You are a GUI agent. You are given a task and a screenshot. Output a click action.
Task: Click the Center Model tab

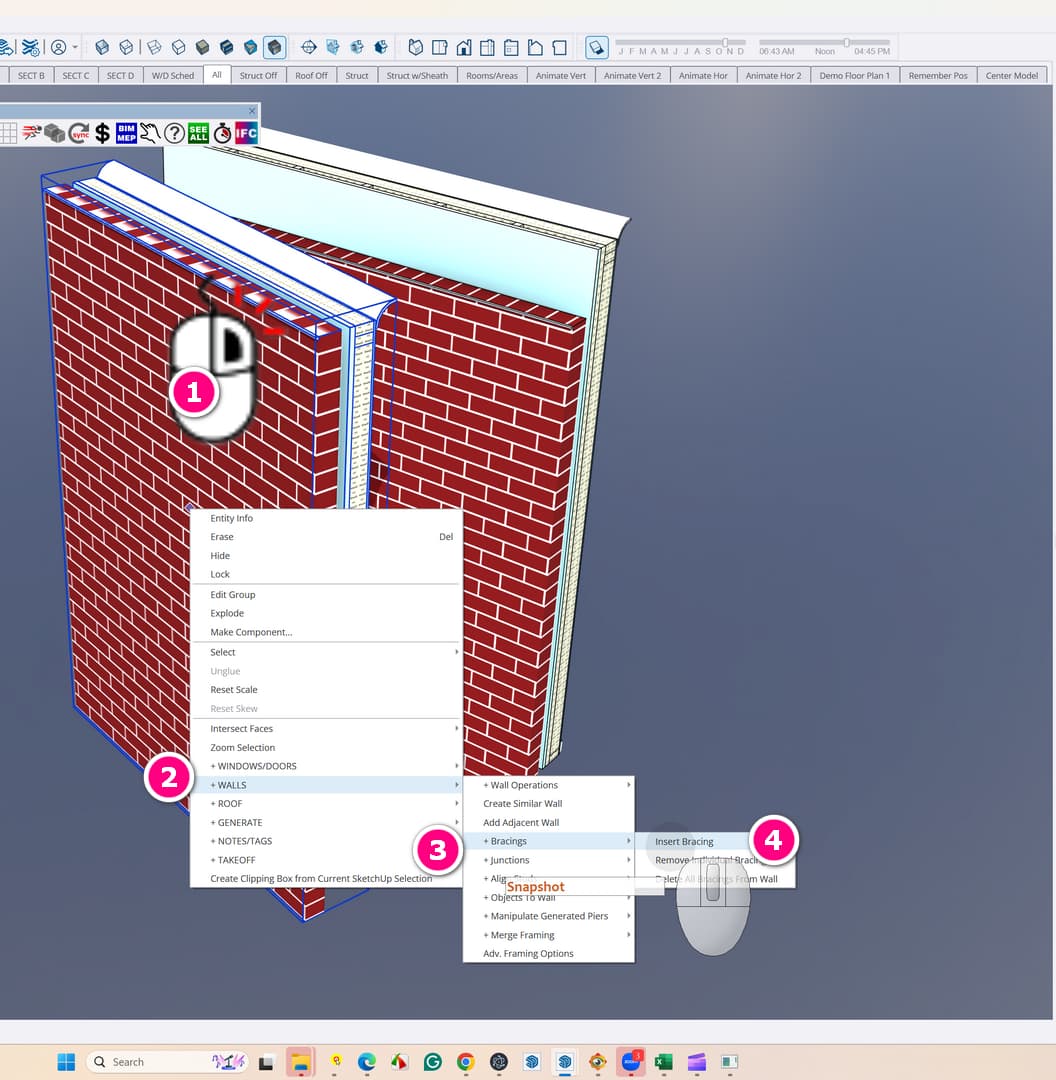[1011, 75]
